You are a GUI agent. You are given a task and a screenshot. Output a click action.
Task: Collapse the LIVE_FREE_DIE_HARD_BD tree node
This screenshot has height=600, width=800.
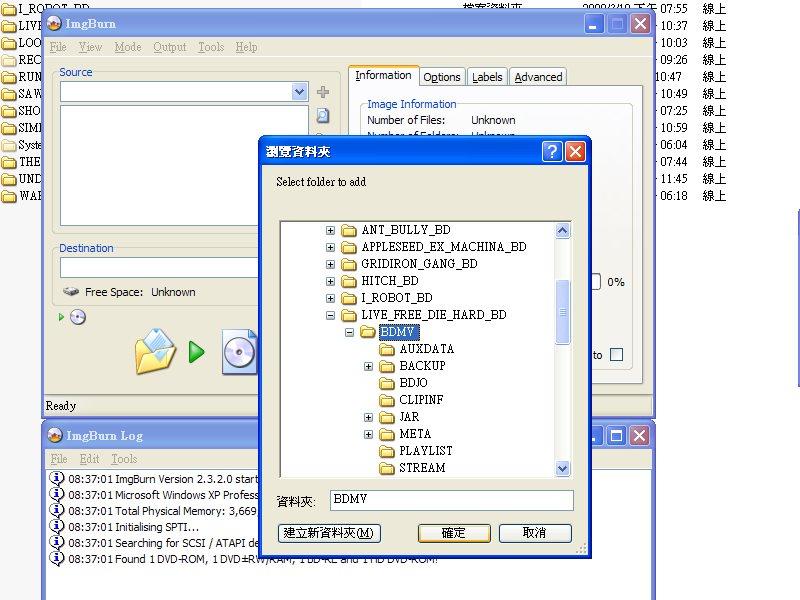(330, 315)
